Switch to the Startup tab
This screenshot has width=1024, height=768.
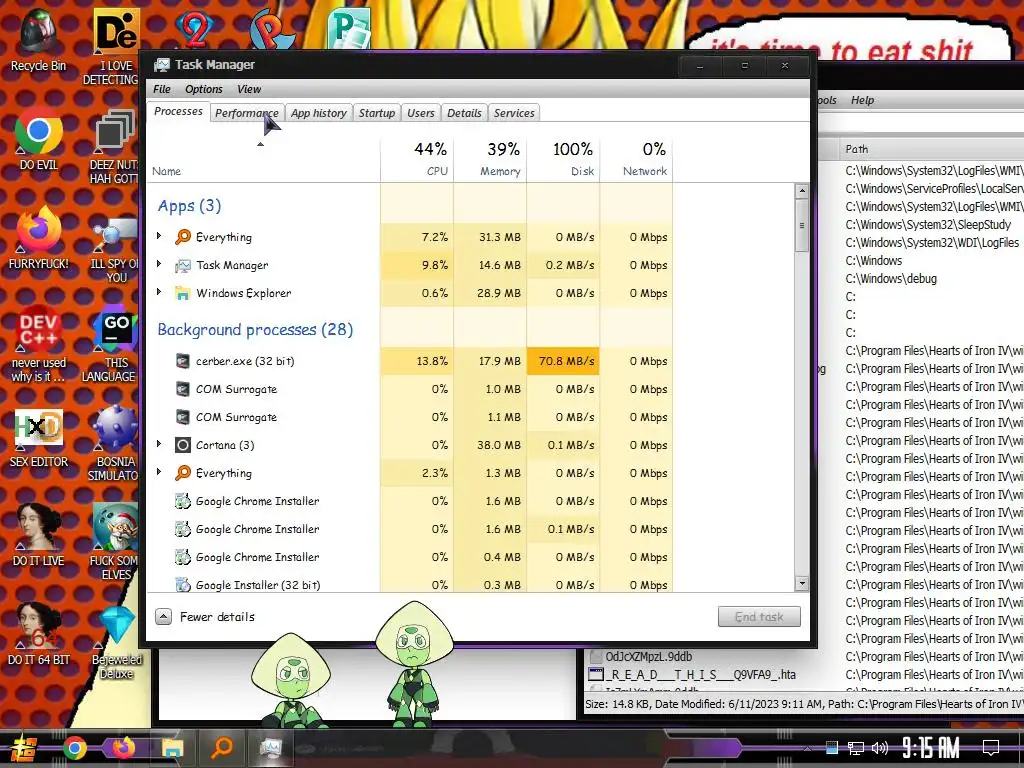[377, 113]
